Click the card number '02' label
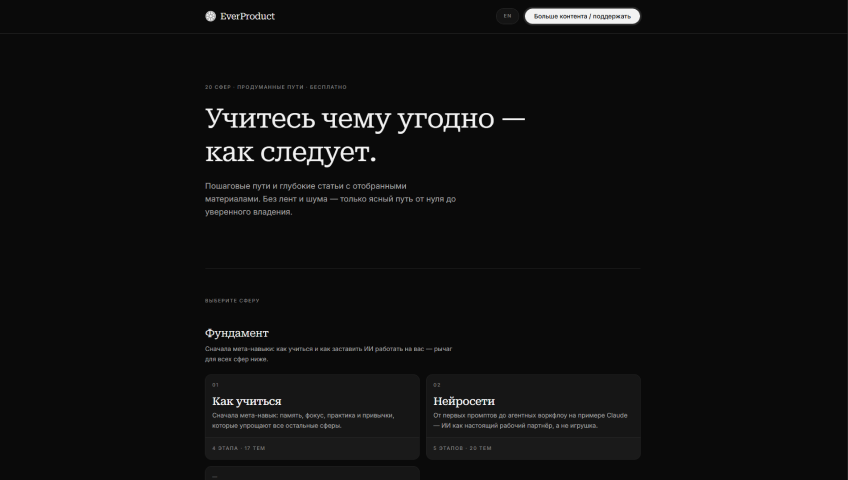 pyautogui.click(x=437, y=385)
